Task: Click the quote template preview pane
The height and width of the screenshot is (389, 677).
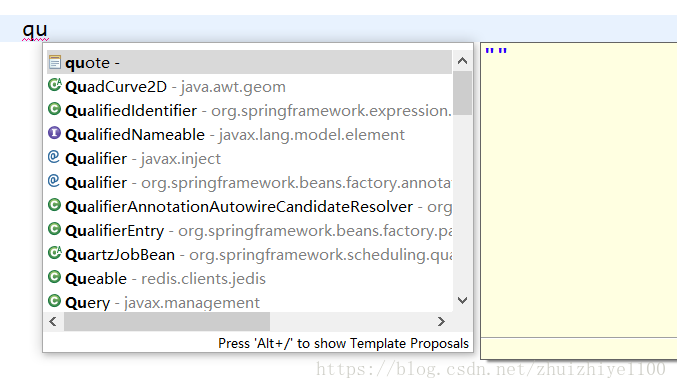Action: pyautogui.click(x=579, y=190)
